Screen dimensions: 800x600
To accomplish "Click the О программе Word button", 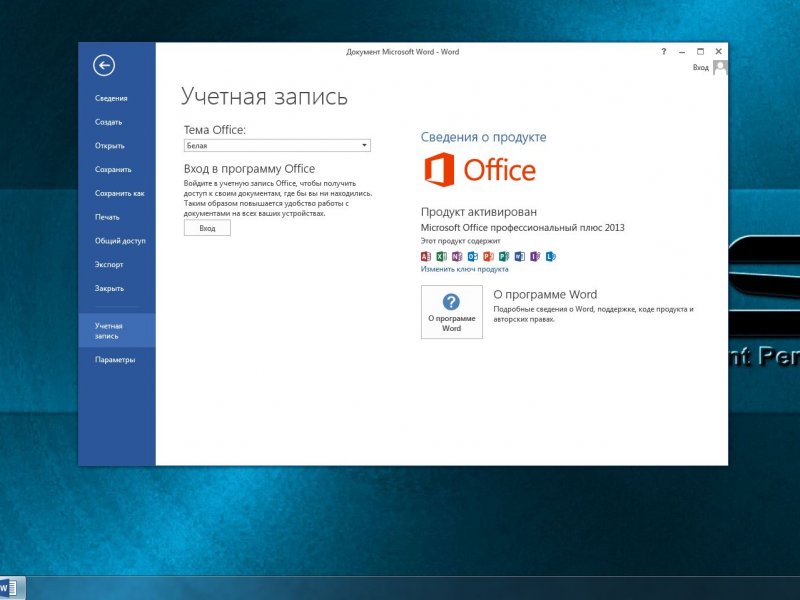I will click(452, 312).
